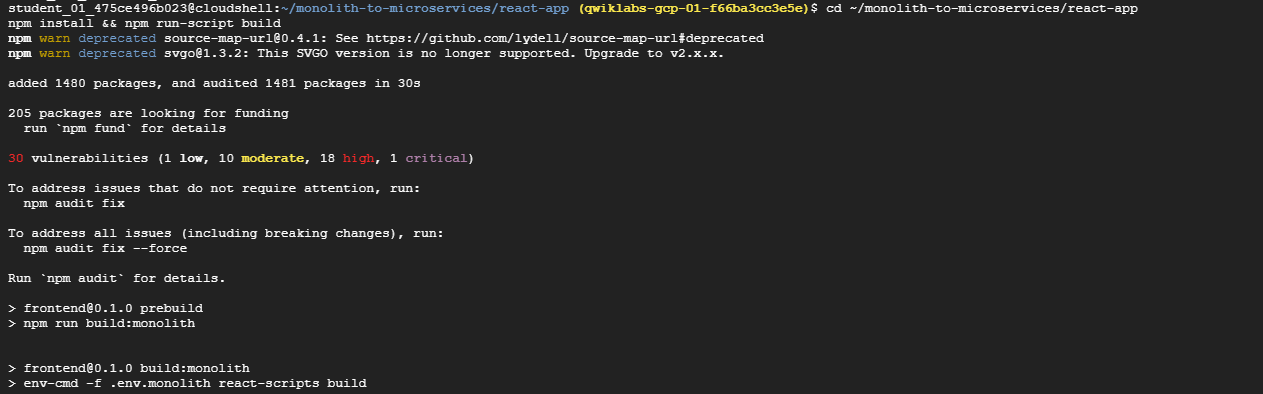Click the 'run `npm fund` for details' text
This screenshot has height=394, width=1263.
(x=125, y=128)
